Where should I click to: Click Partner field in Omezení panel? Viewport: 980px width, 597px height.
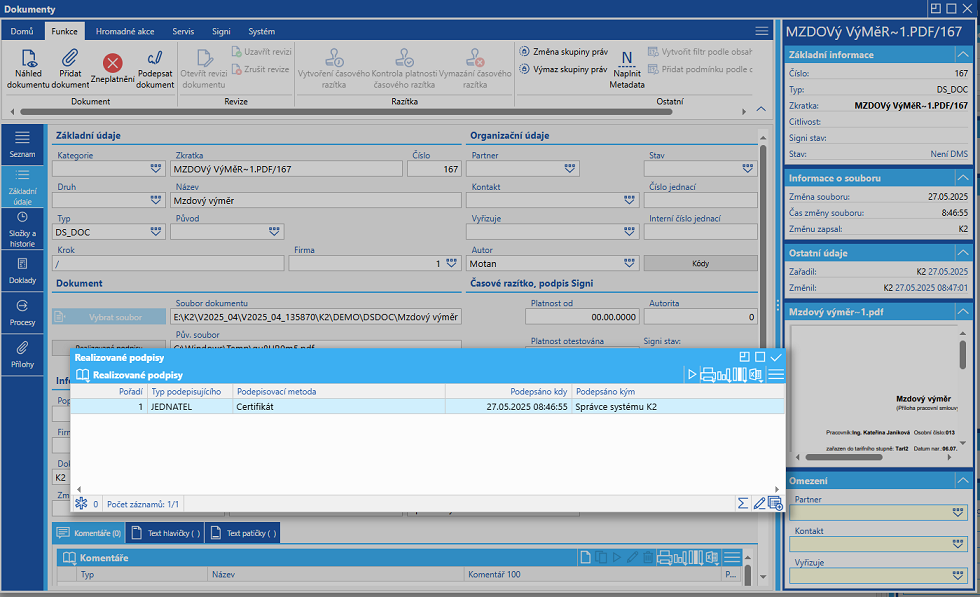(x=879, y=513)
